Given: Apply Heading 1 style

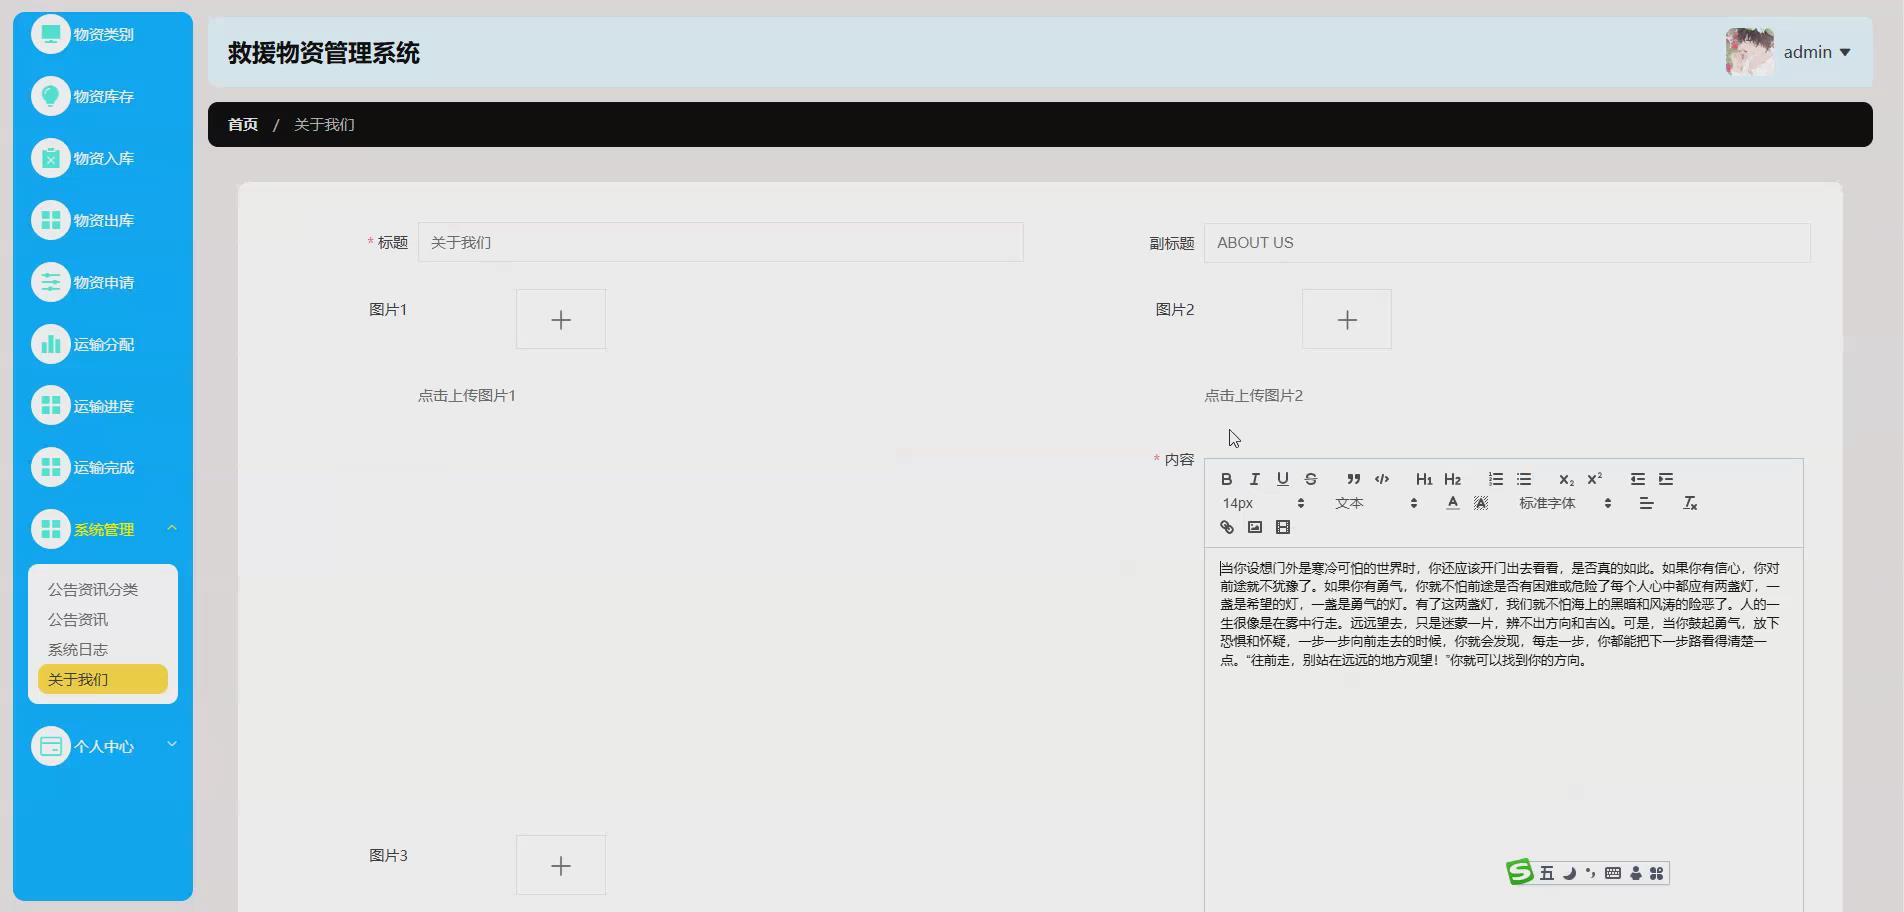Looking at the screenshot, I should pos(1424,479).
